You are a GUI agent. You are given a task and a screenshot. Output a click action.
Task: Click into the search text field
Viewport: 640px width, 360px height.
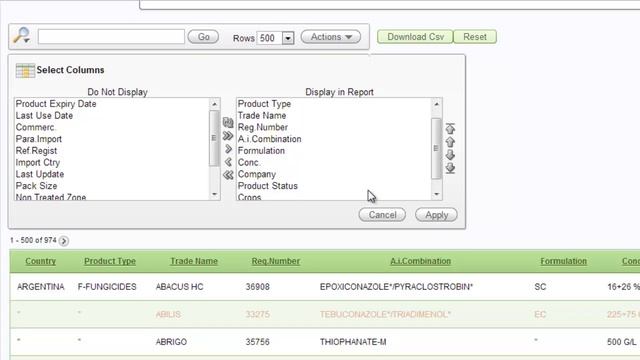click(111, 37)
